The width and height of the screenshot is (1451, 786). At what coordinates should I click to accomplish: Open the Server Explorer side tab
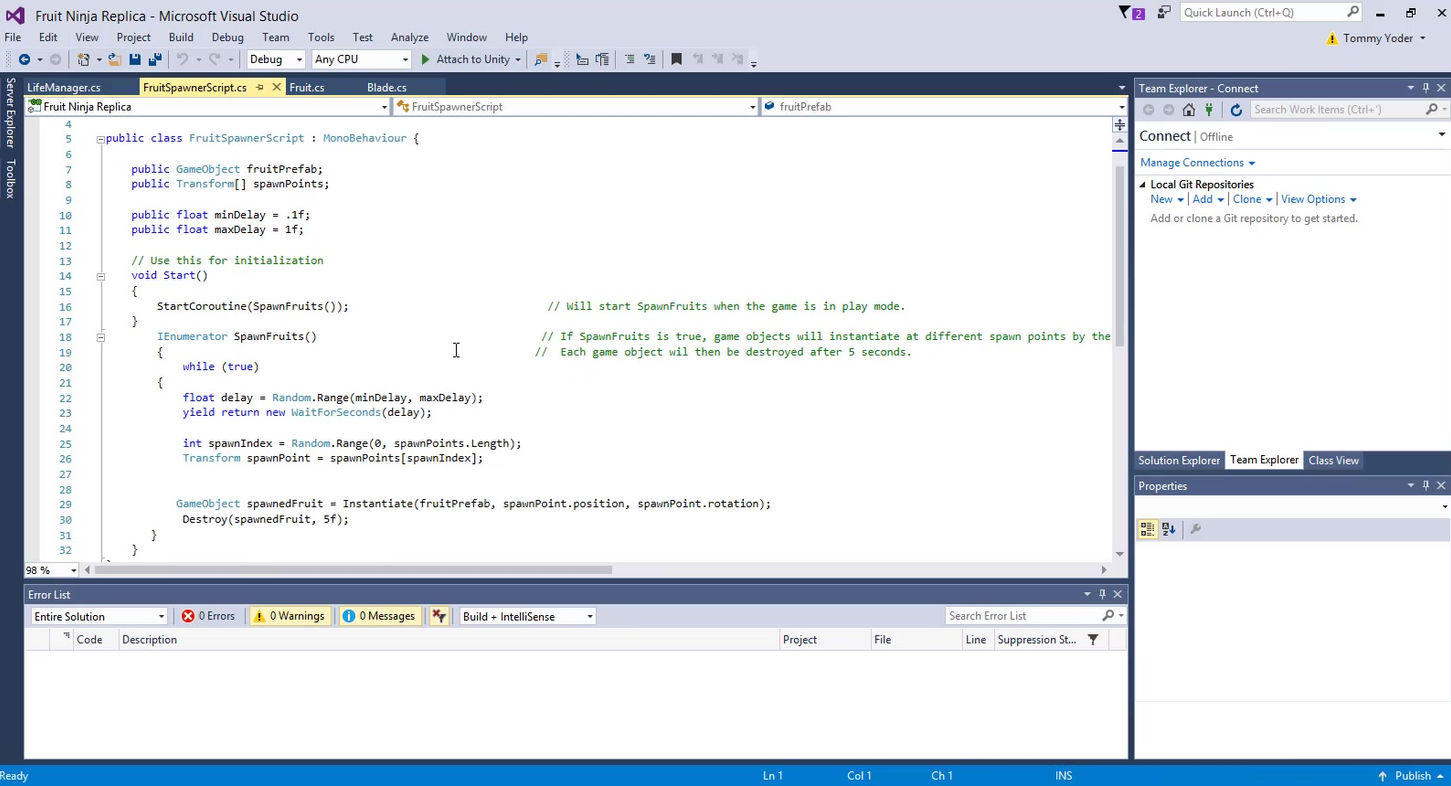click(10, 113)
